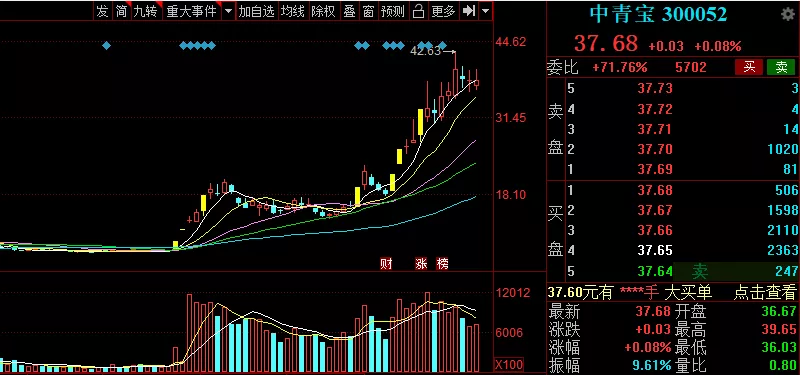Open the 预测 forecast tool
This screenshot has width=800, height=375.
[x=393, y=11]
